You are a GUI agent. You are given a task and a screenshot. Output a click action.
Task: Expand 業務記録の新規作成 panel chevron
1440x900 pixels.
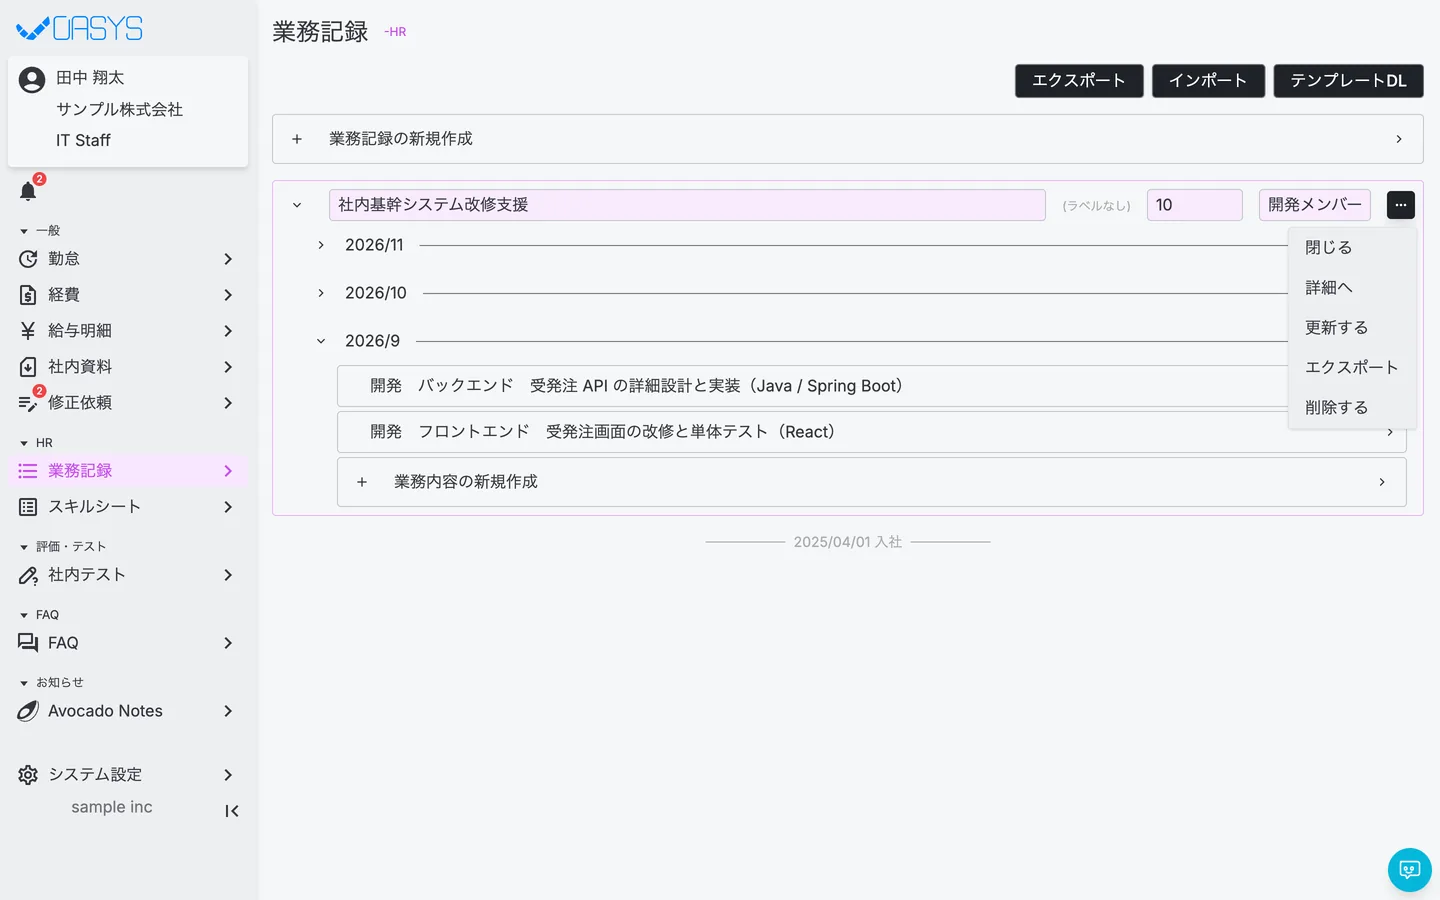[x=1399, y=139]
